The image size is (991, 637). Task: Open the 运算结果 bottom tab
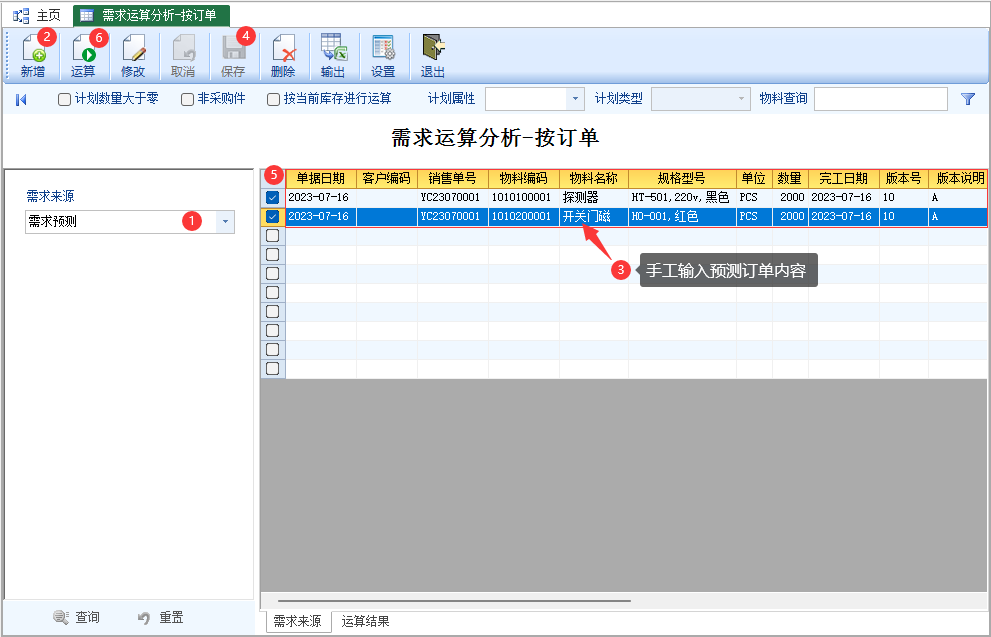[x=365, y=621]
